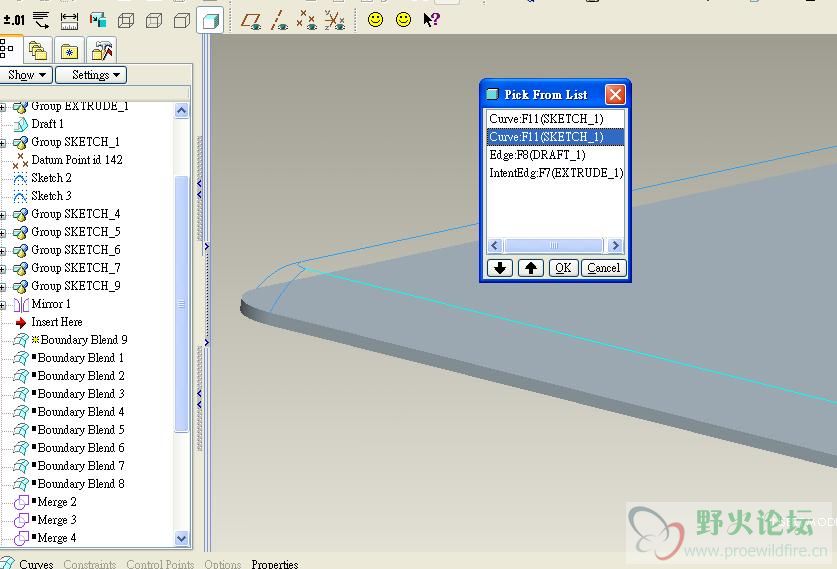Click the Mirror 1 feature icon
Viewport: 837px width, 569px height.
click(21, 305)
